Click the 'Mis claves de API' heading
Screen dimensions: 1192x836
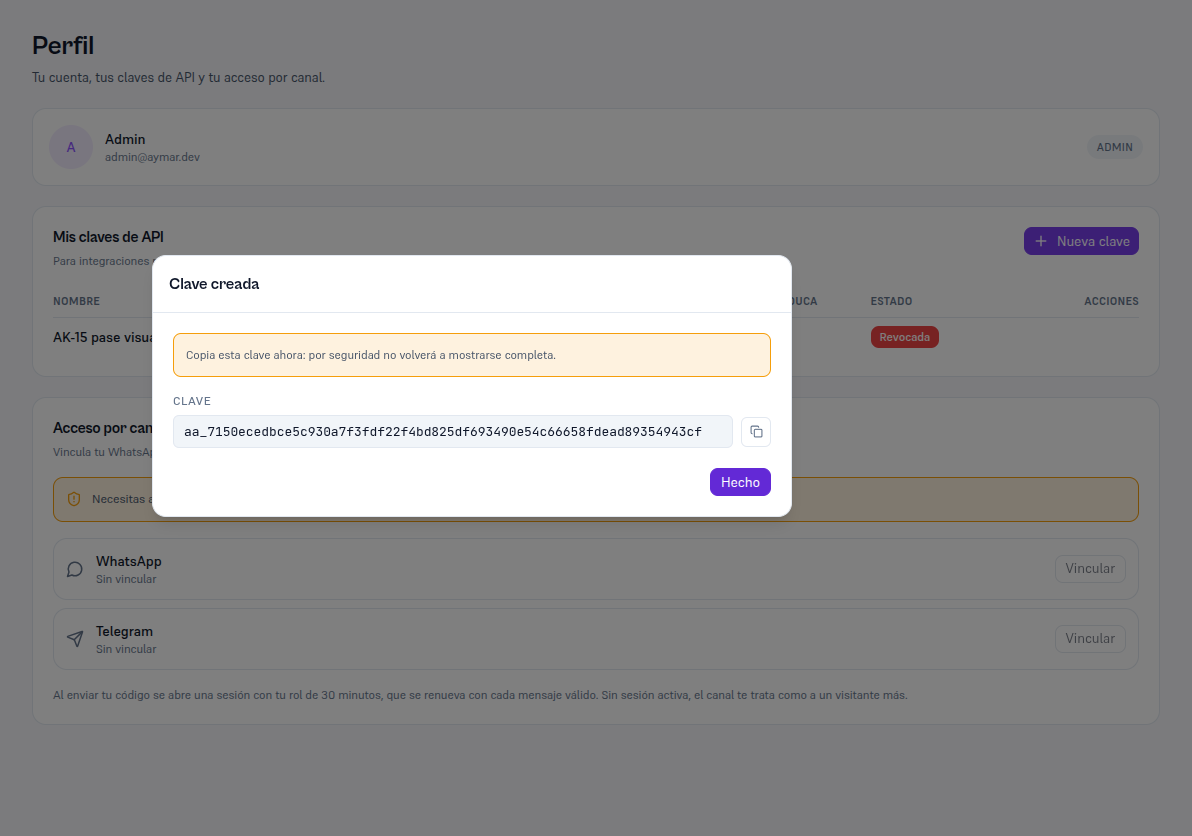pyautogui.click(x=108, y=237)
